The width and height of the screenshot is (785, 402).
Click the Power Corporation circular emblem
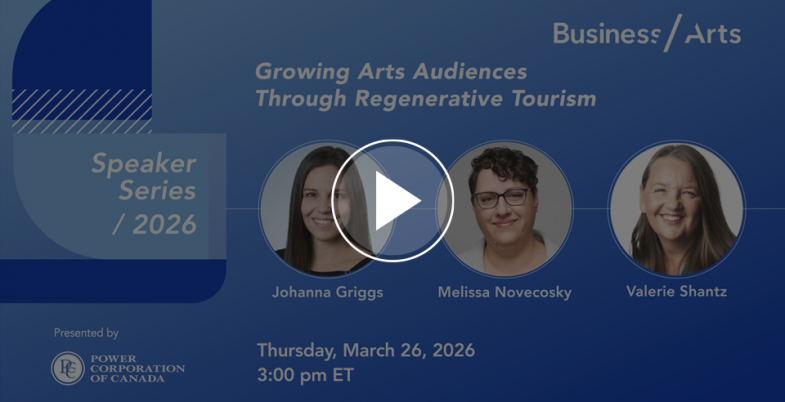point(67,368)
